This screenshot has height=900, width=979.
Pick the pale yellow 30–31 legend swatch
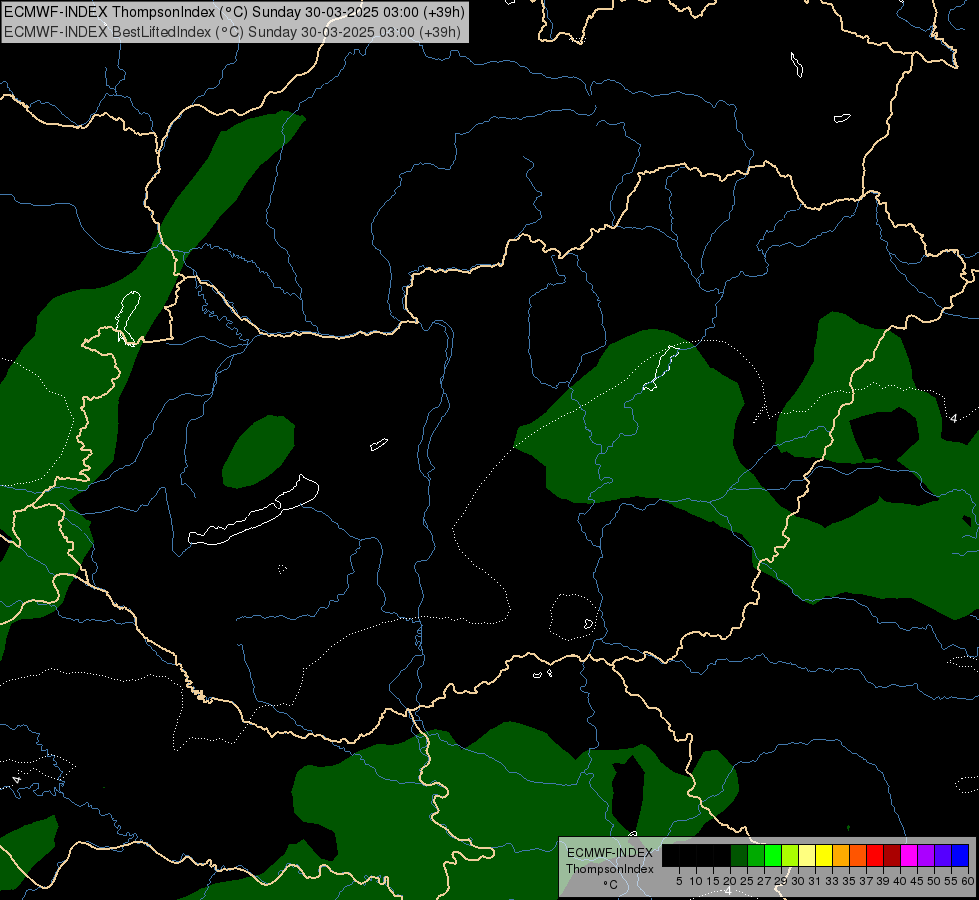click(x=807, y=855)
